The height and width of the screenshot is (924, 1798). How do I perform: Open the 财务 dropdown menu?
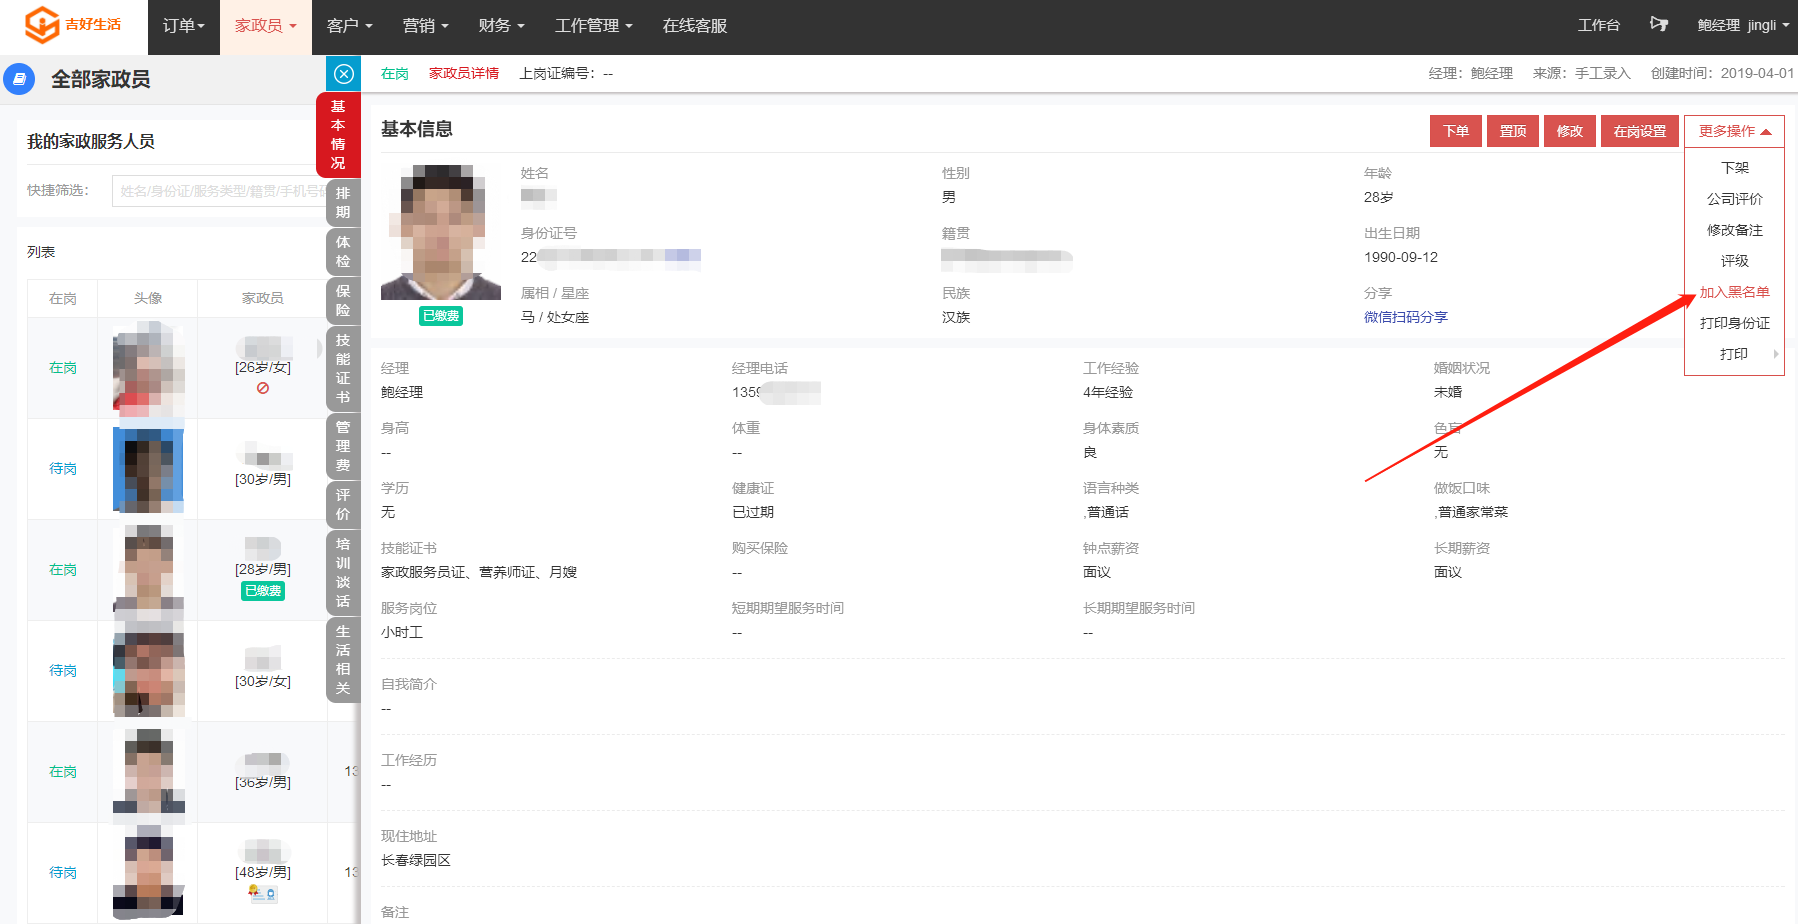(x=501, y=26)
